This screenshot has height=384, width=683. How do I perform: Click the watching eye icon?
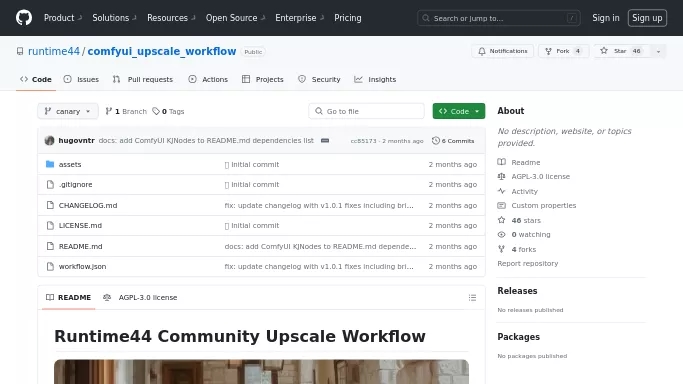[x=502, y=235]
